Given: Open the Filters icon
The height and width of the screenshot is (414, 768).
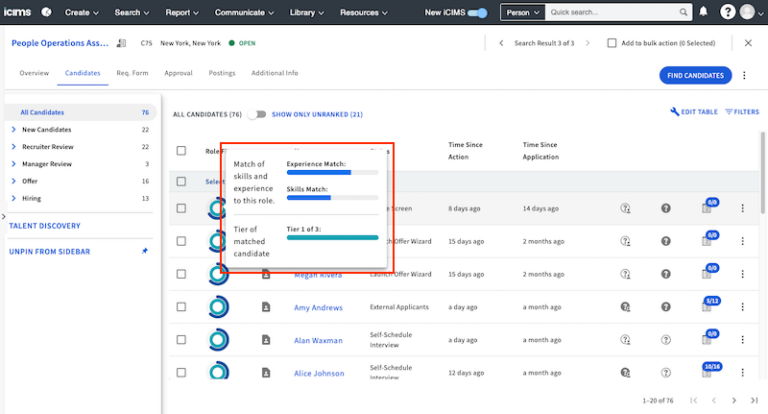Looking at the screenshot, I should pyautogui.click(x=729, y=112).
